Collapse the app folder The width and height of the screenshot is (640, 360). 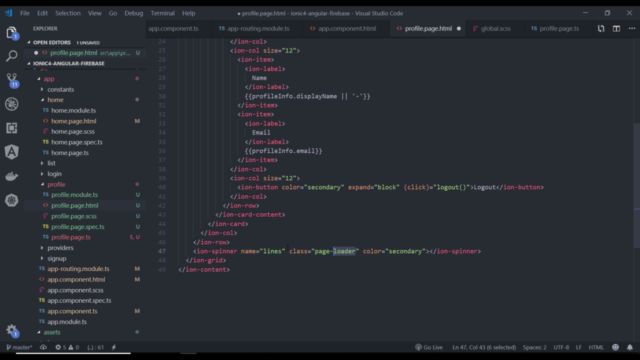[49, 79]
